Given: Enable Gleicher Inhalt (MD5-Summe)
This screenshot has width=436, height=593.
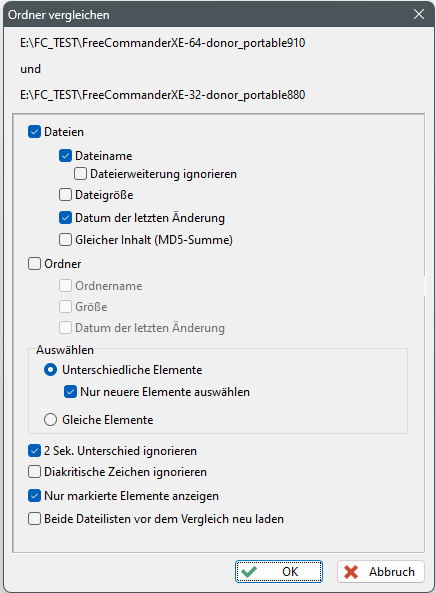Looking at the screenshot, I should pos(65,239).
